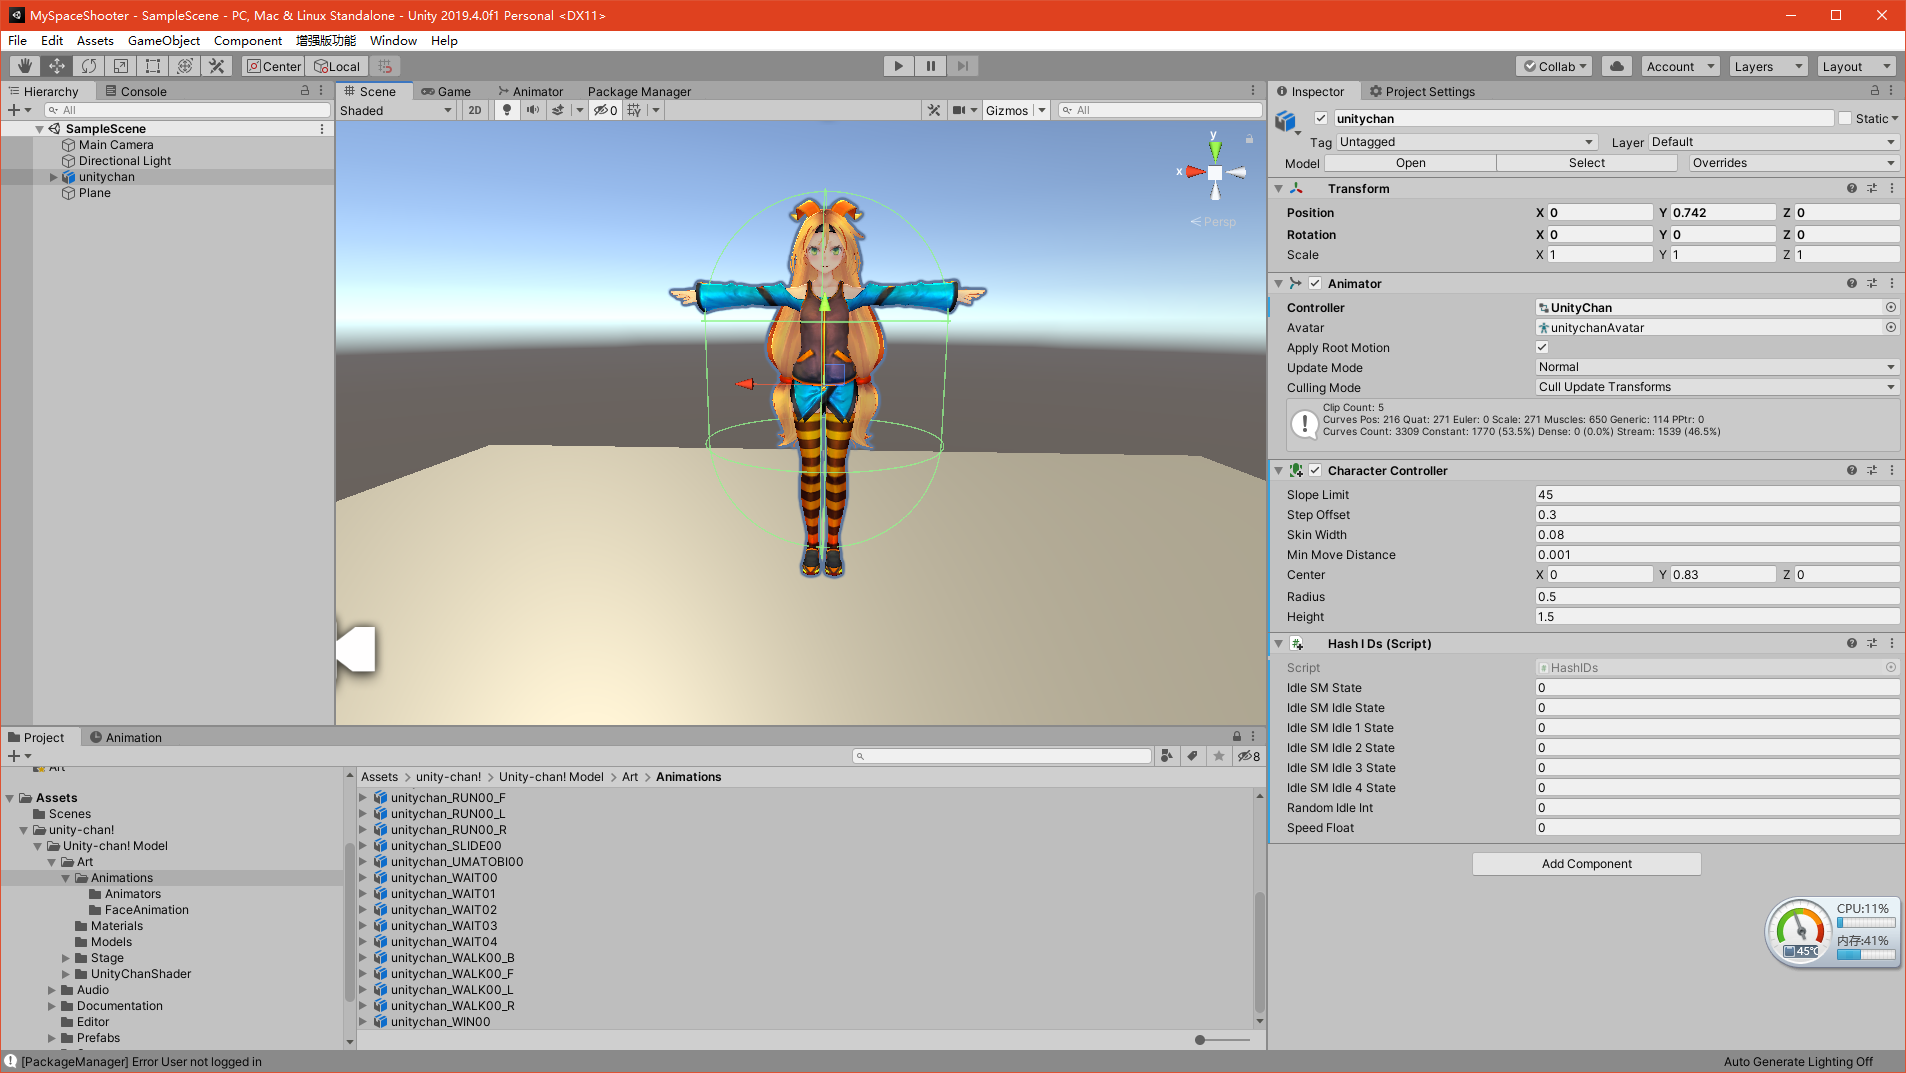Select the Rect tool
Screen dimensions: 1906x1073
click(x=153, y=66)
